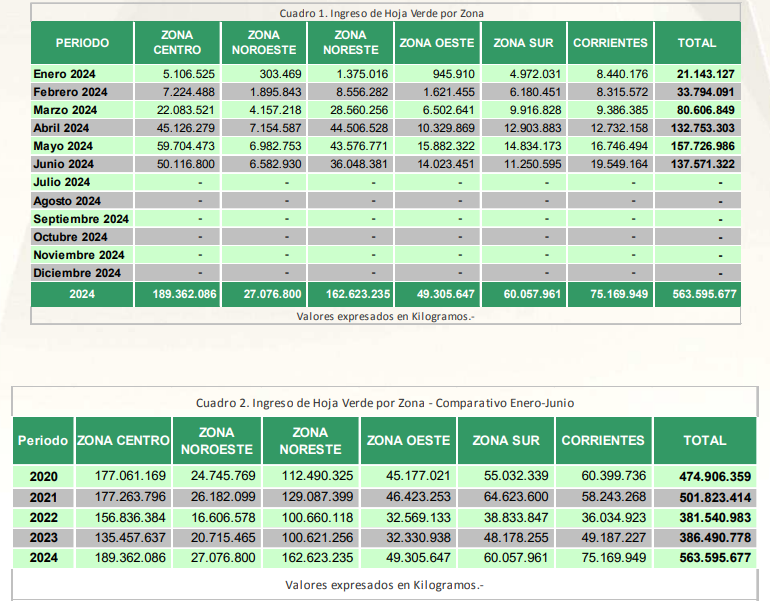Click the 2021 total 501.823.414
Viewport: 770px width, 615px height.
[715, 498]
